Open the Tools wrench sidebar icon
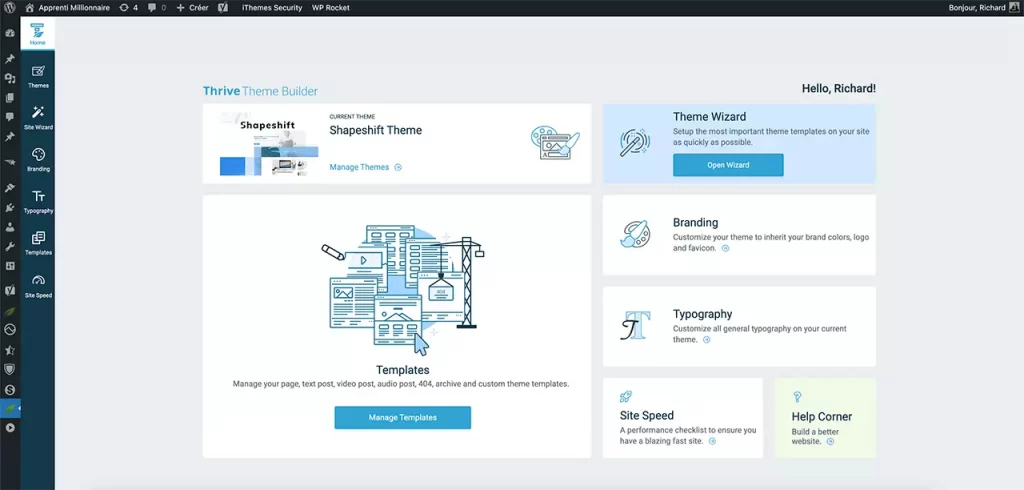The width and height of the screenshot is (1024, 490). point(10,247)
